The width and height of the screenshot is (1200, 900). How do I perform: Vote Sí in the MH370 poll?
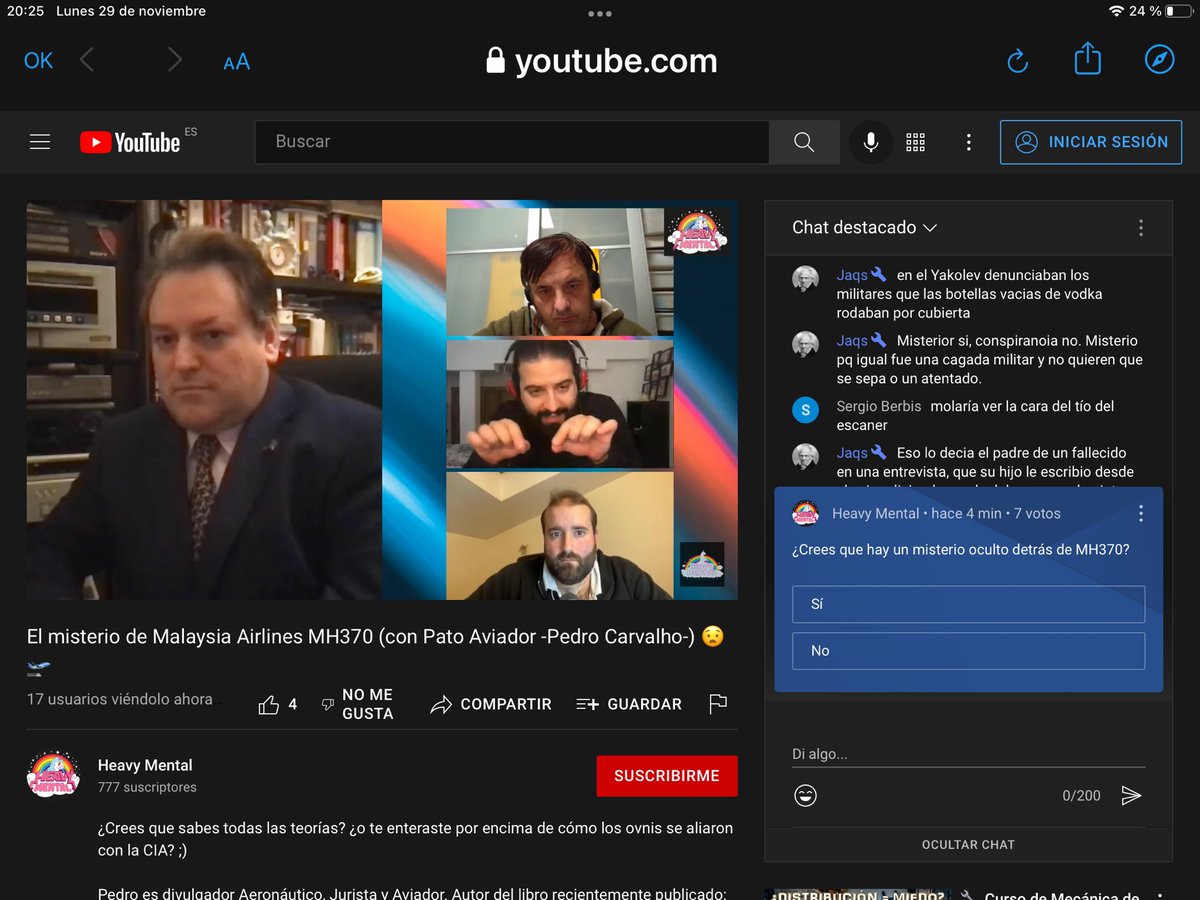click(968, 604)
